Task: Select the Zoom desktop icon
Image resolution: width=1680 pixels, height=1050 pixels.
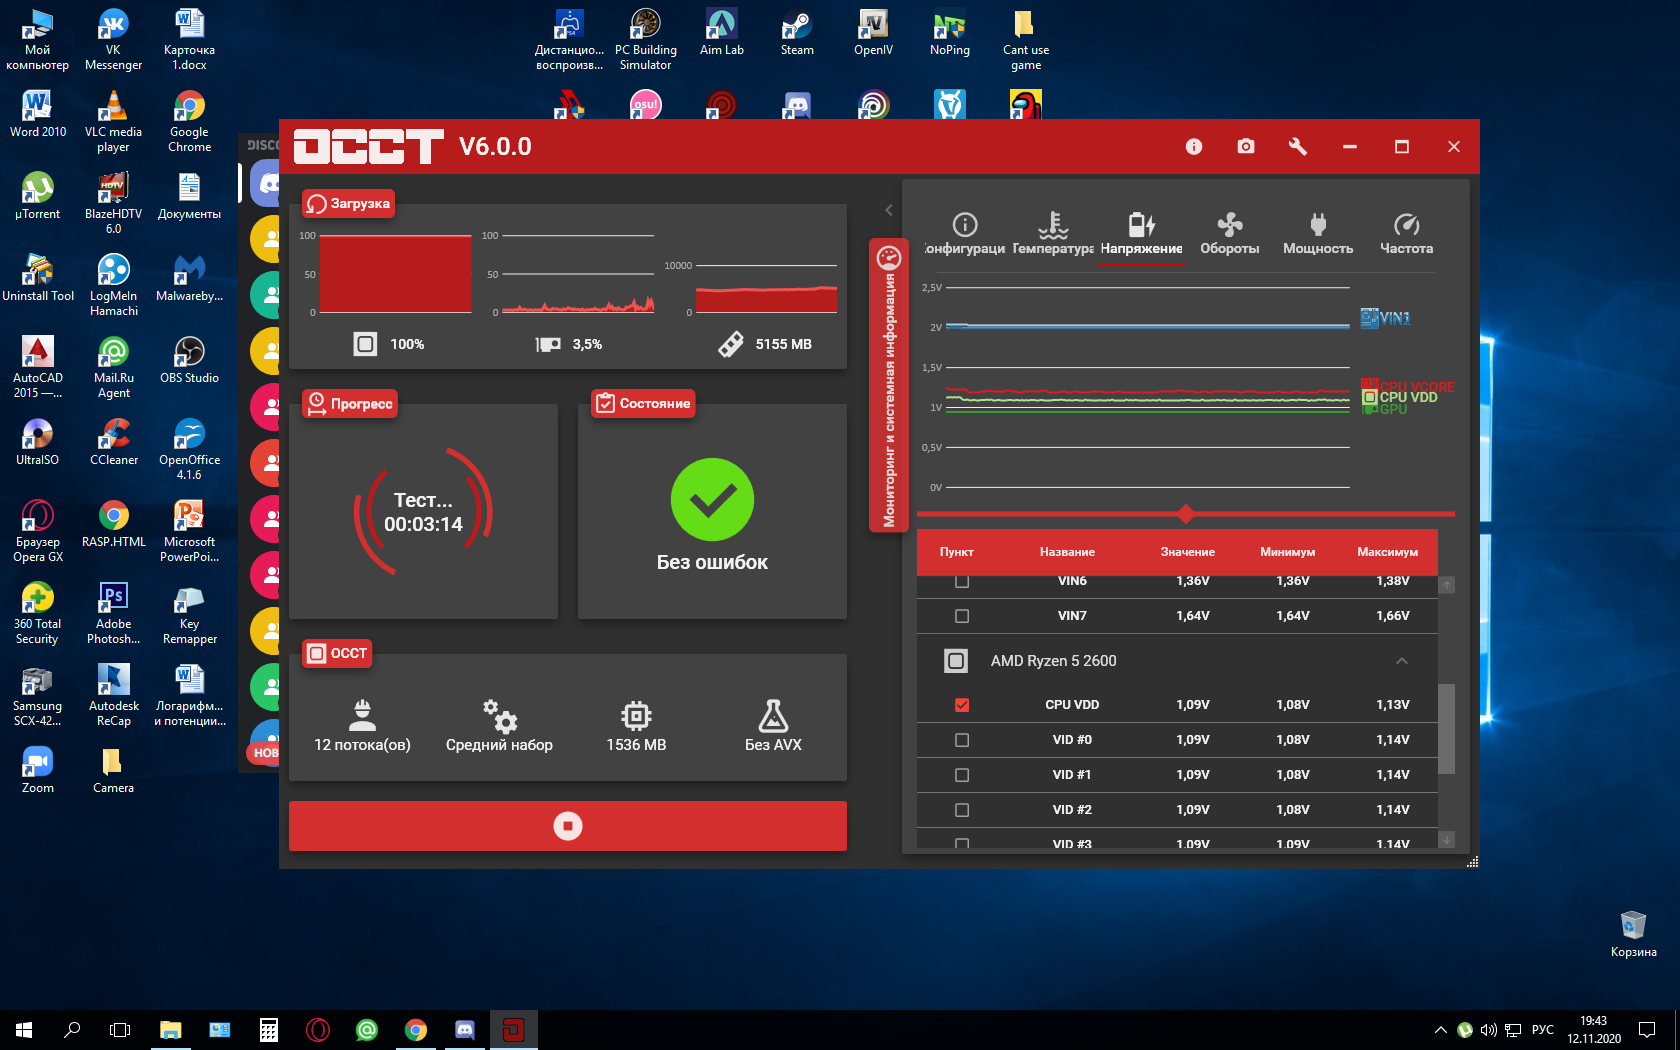Action: (38, 770)
